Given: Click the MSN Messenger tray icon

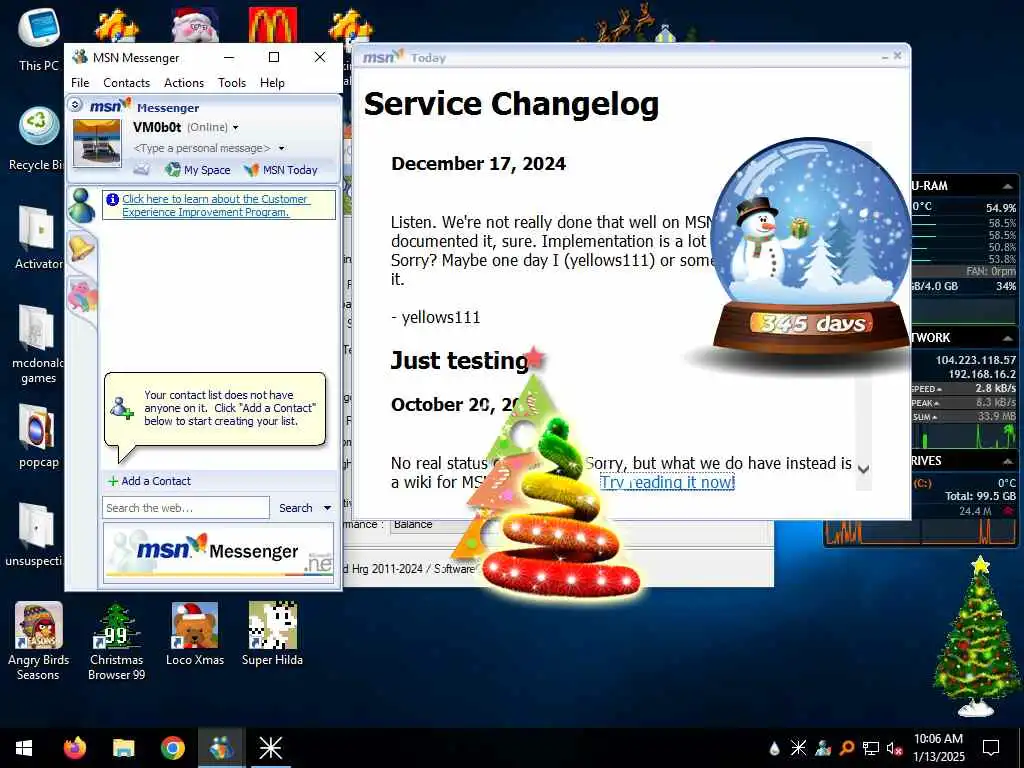Looking at the screenshot, I should pos(823,748).
